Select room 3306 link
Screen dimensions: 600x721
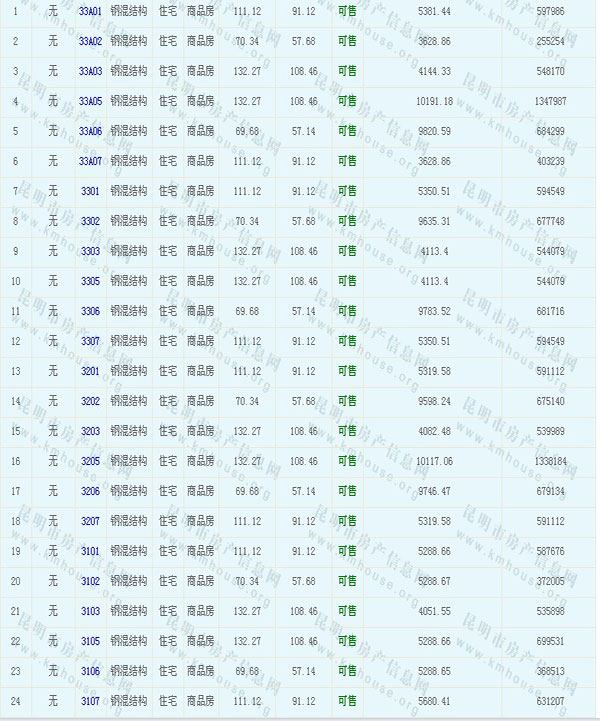[x=90, y=311]
